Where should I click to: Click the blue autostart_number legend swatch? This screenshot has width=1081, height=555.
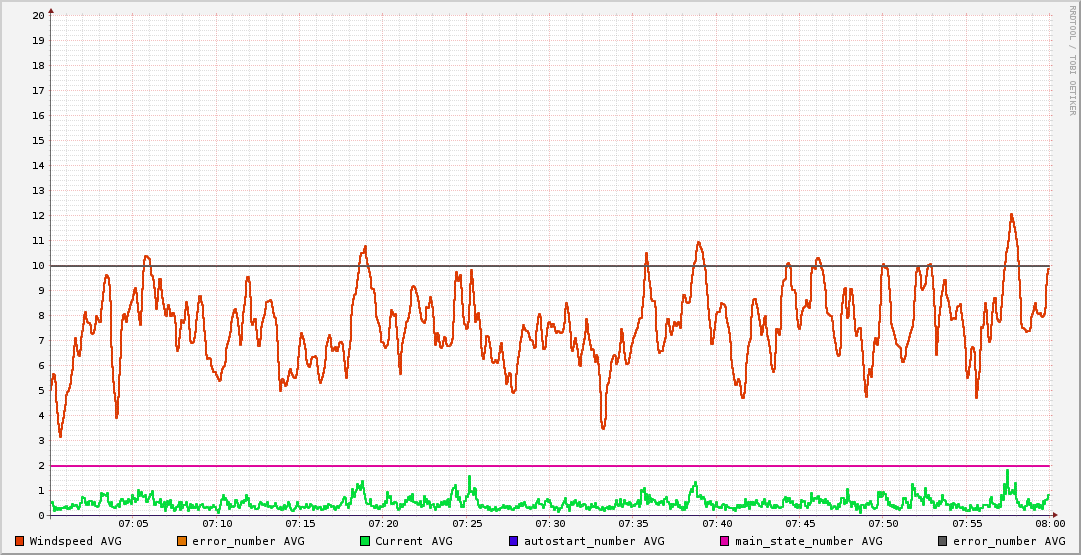coord(514,541)
